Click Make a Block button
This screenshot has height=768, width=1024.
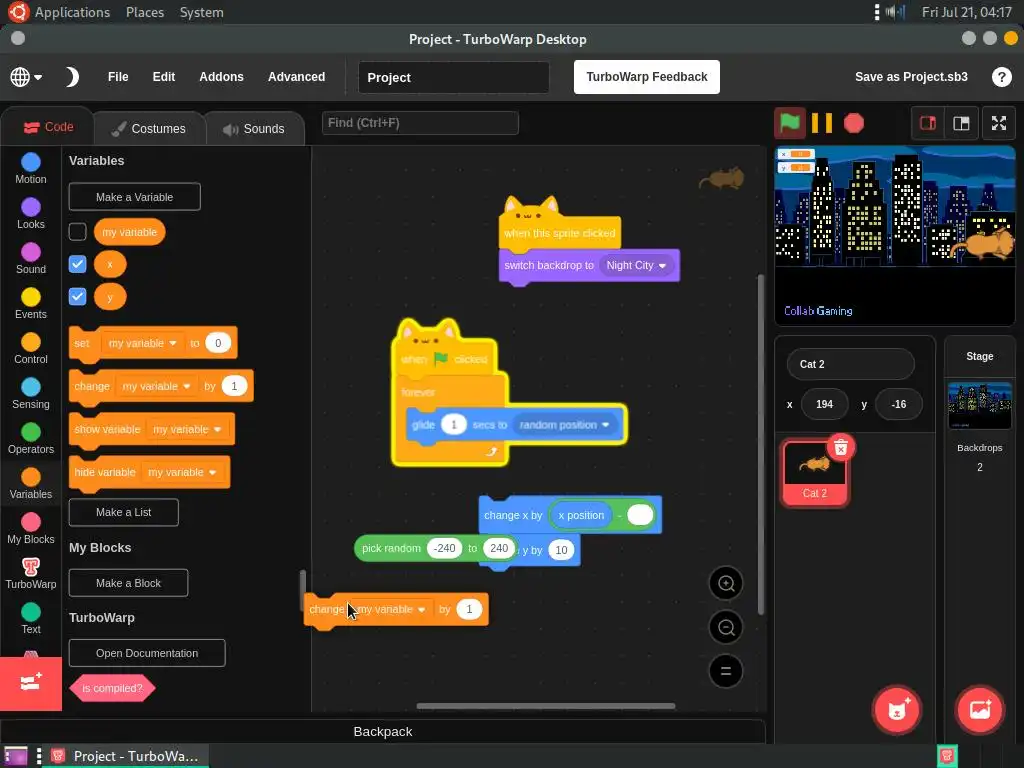(x=128, y=583)
